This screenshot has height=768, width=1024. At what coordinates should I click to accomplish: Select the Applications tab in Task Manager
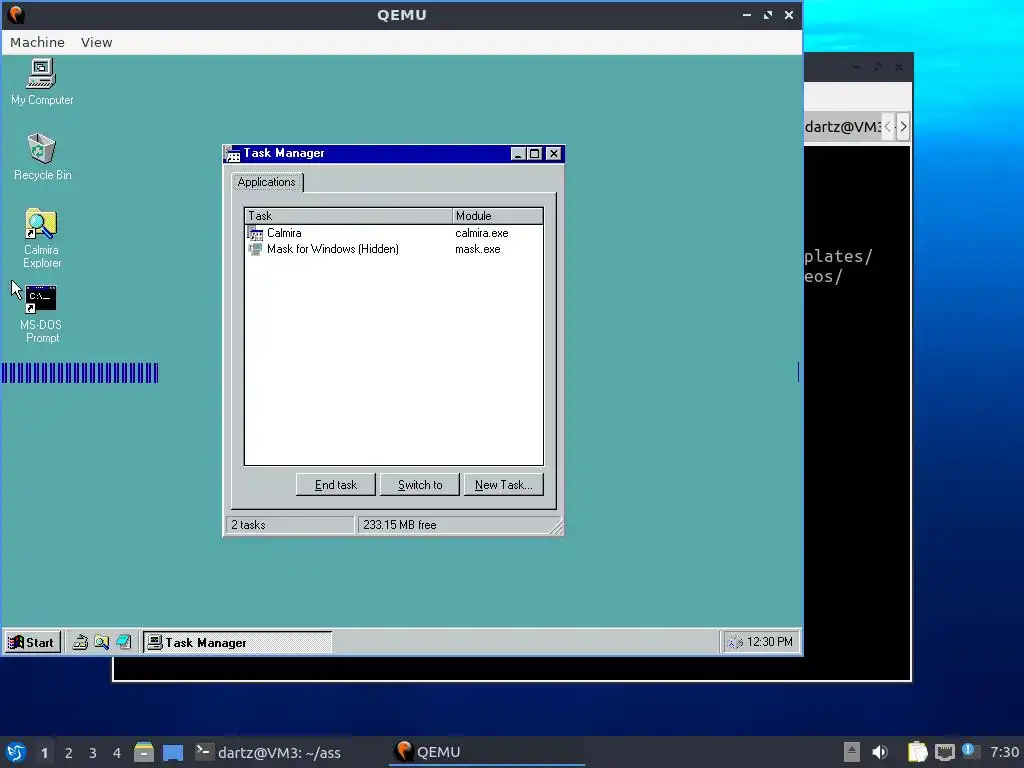click(x=266, y=182)
